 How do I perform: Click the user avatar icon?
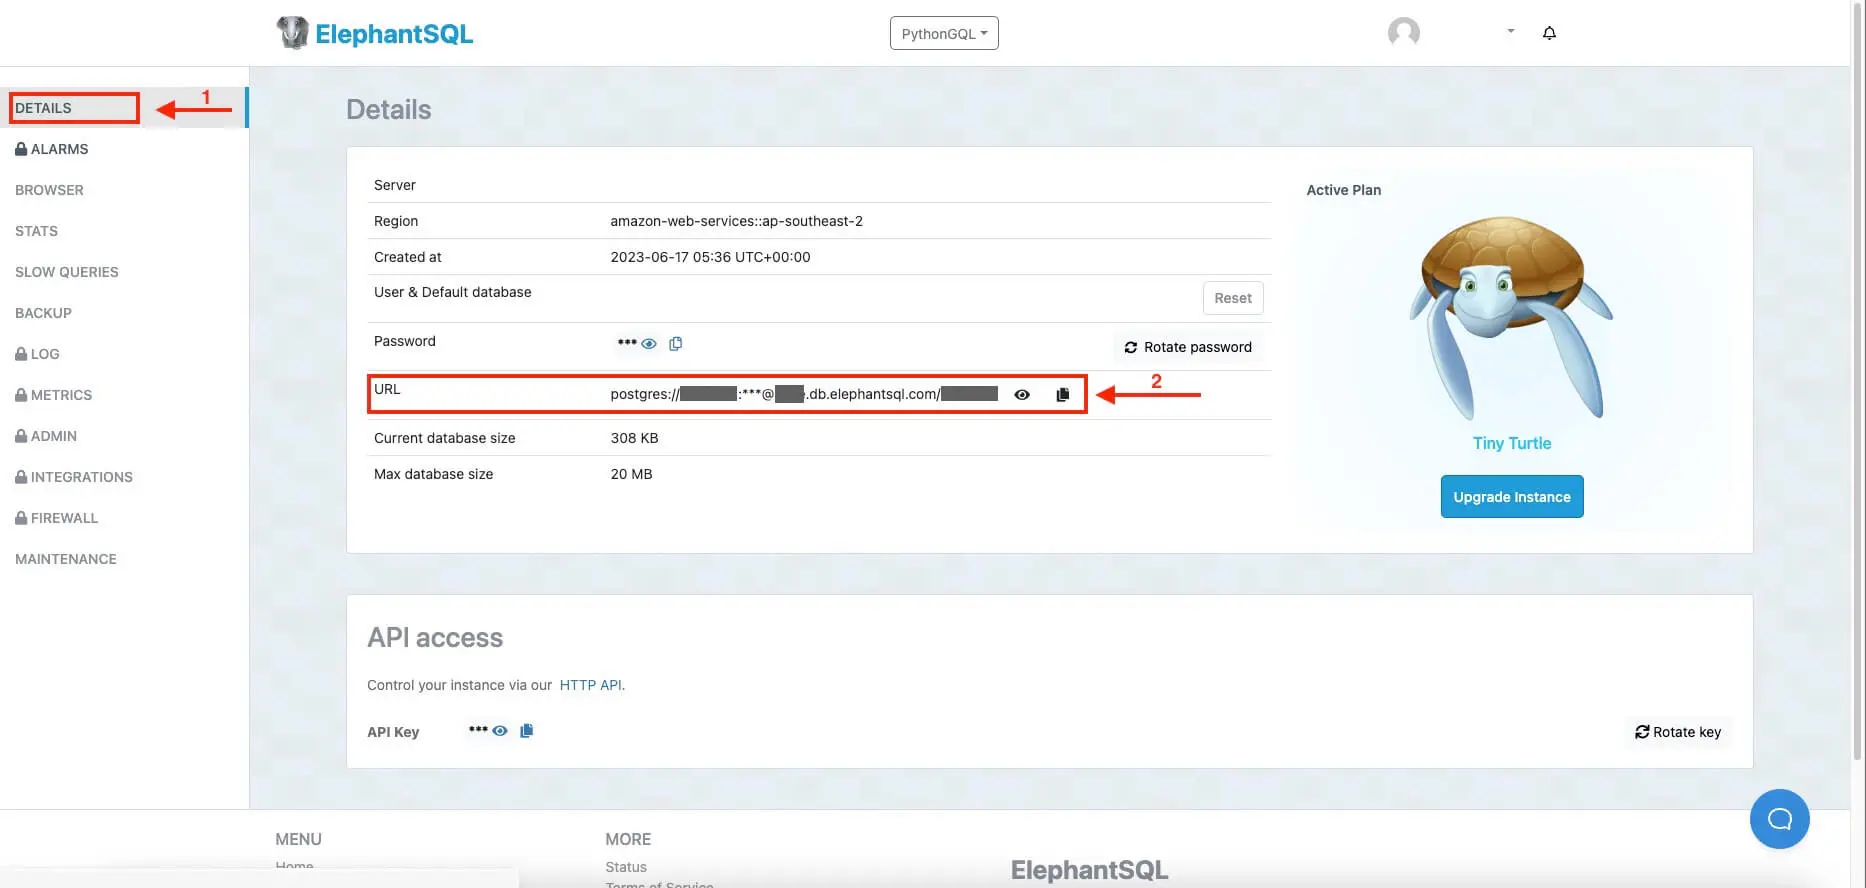[x=1404, y=33]
